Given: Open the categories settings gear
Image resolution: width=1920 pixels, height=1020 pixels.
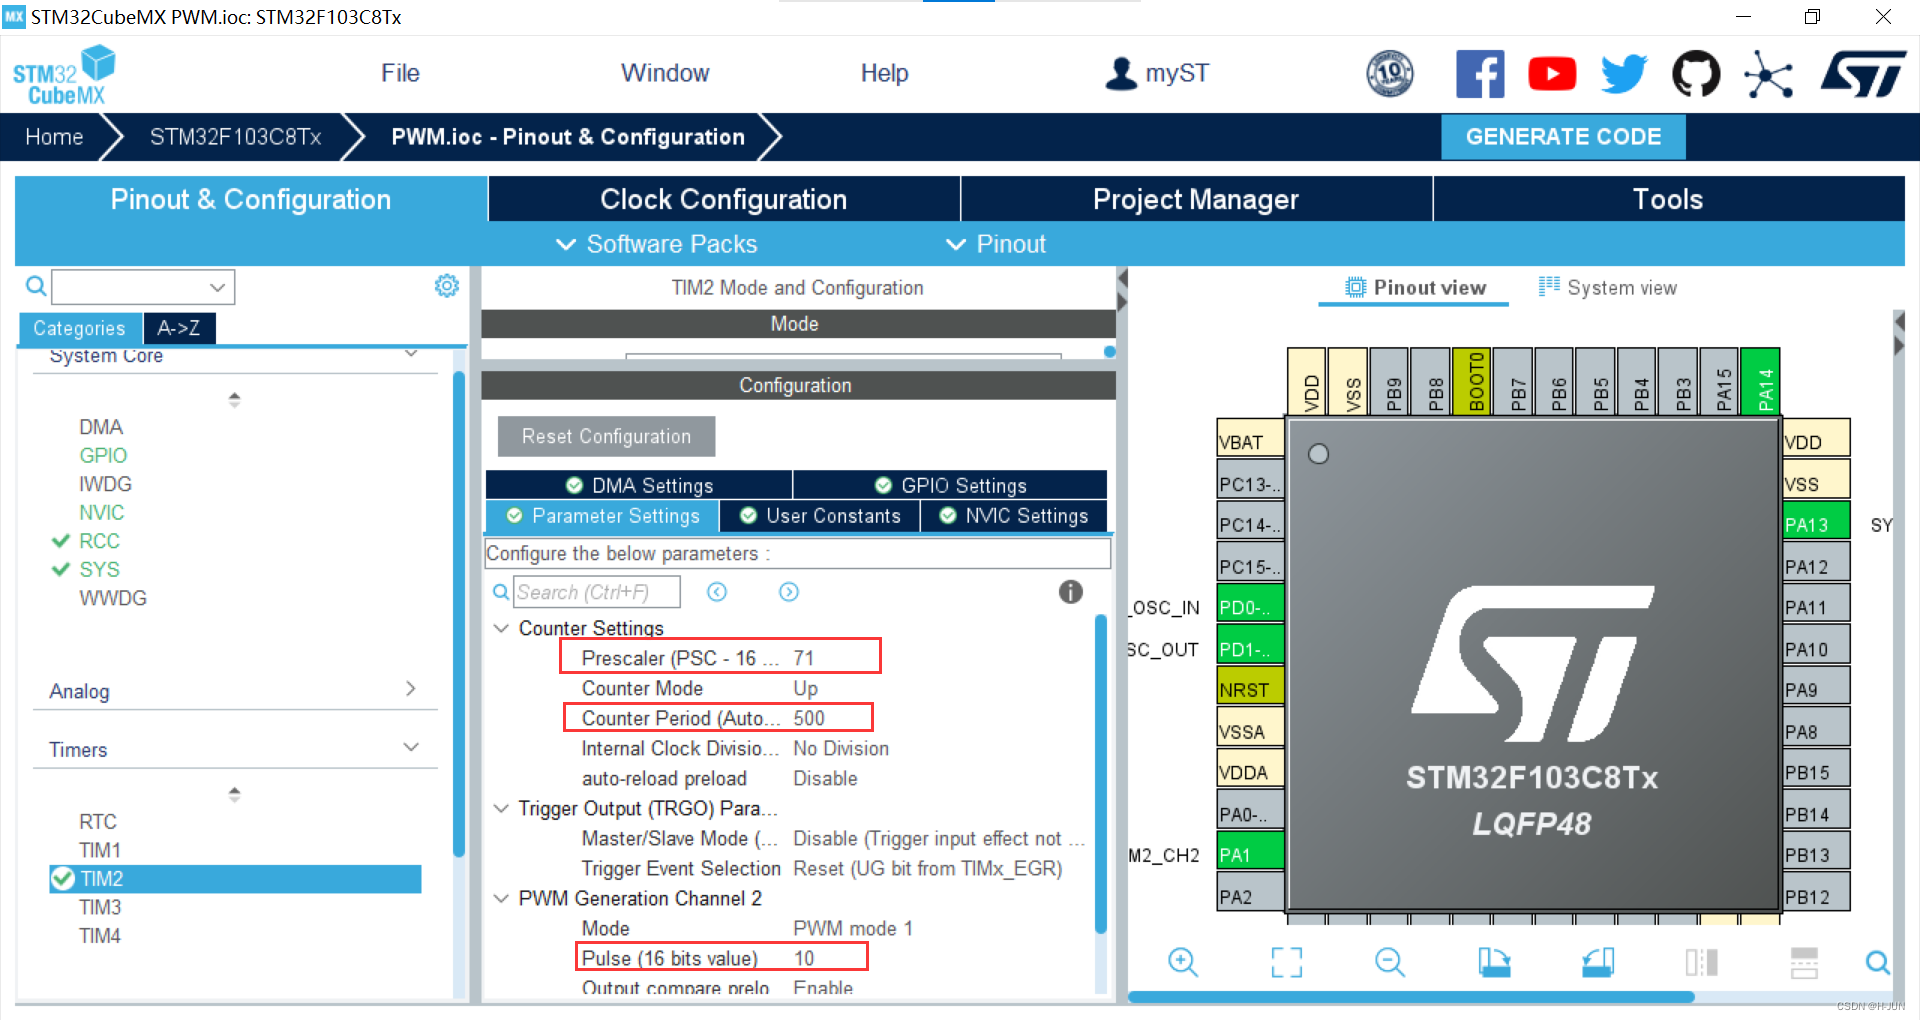Looking at the screenshot, I should 447,286.
